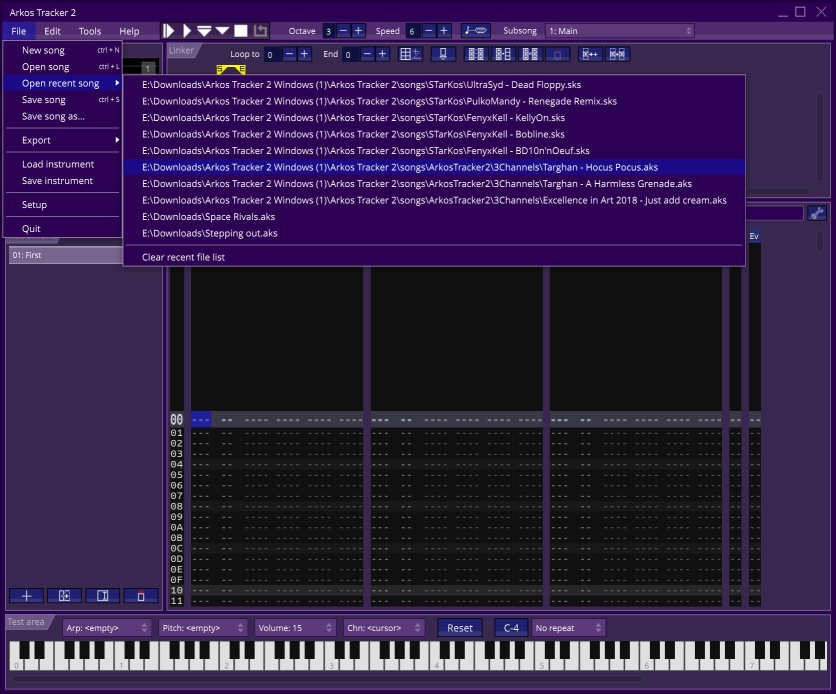Open the Volume: 15 dropdown

(295, 628)
